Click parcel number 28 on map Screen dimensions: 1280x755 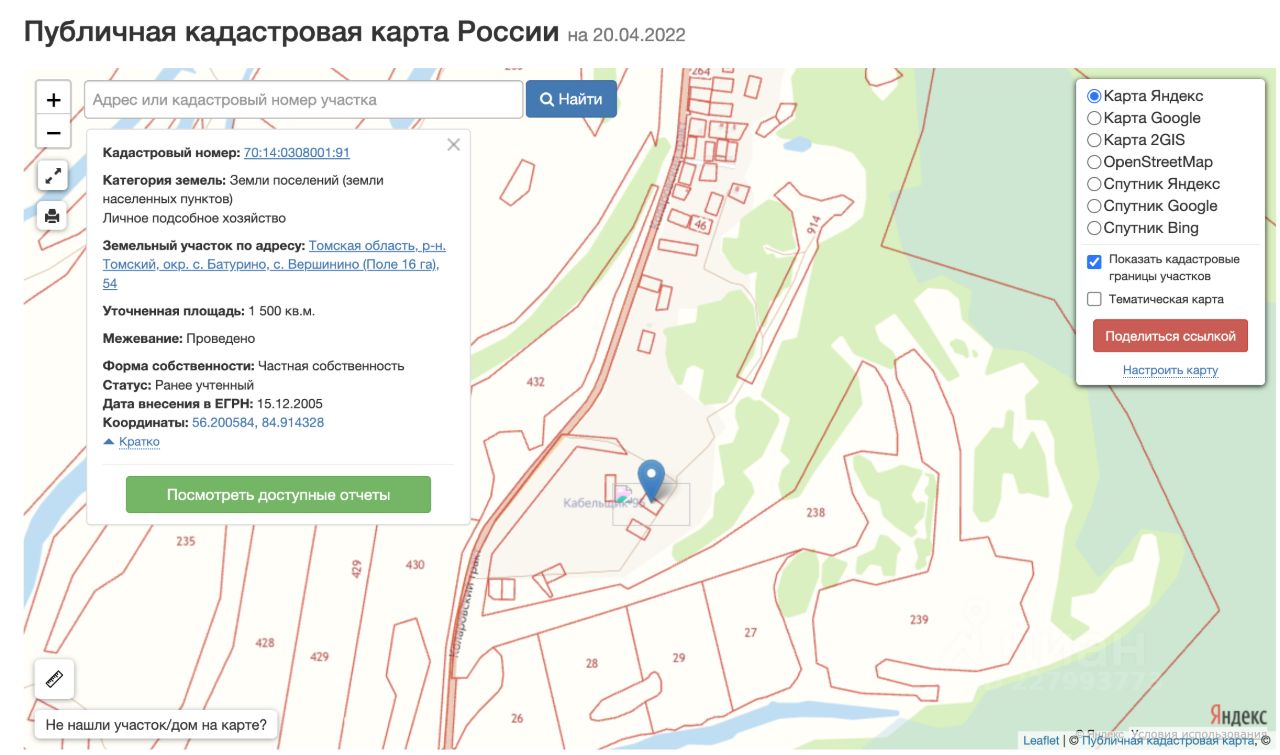592,663
